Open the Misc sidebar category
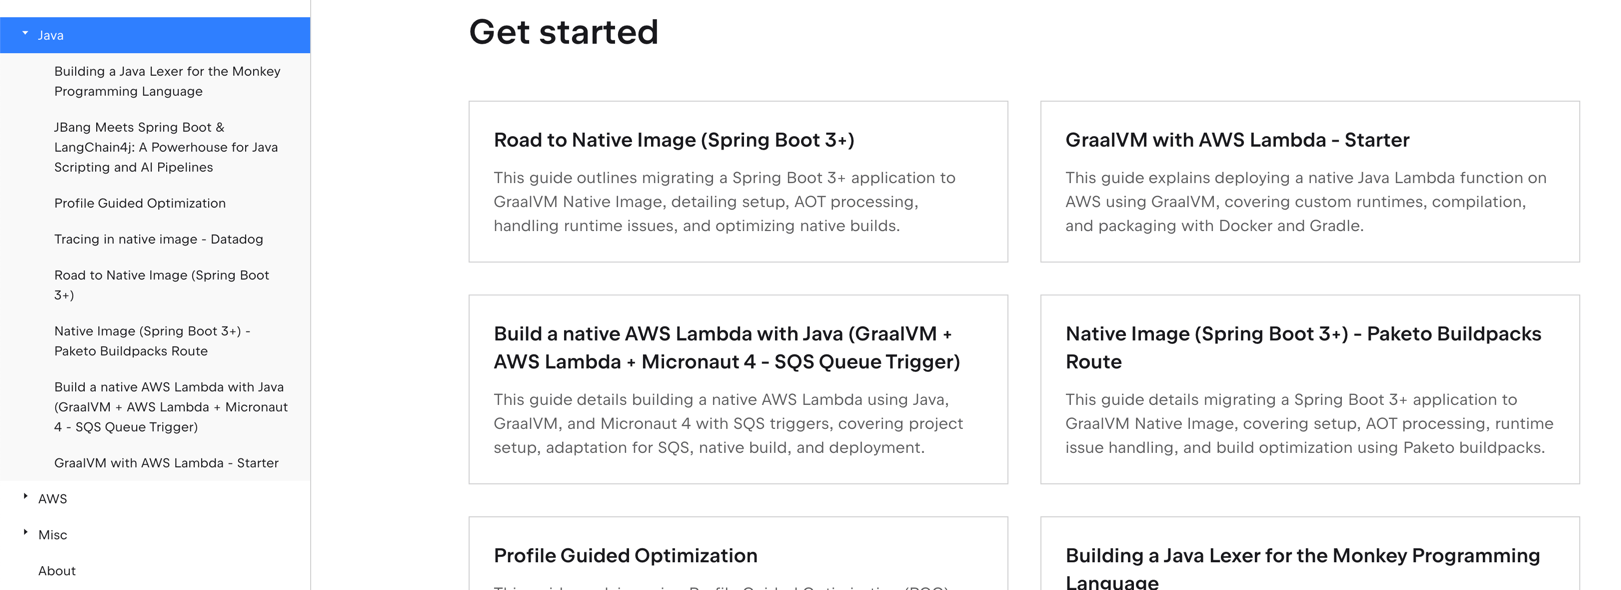This screenshot has width=1621, height=590. 52,535
